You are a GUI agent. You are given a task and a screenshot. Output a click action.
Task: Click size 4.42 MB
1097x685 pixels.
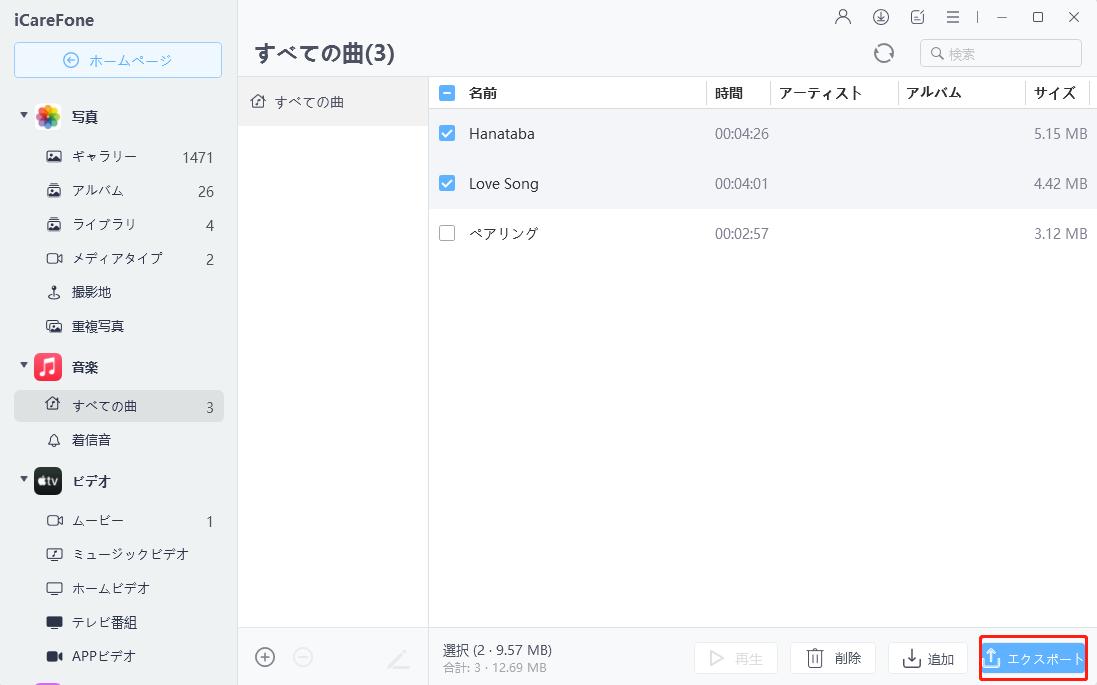(x=1061, y=184)
